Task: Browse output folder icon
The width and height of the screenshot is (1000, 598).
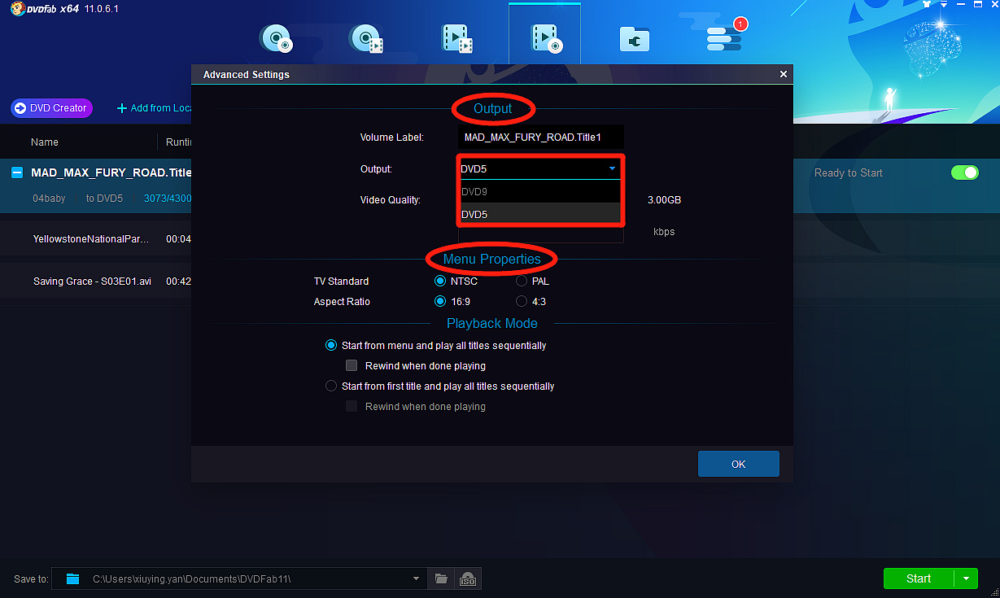Action: (x=441, y=579)
